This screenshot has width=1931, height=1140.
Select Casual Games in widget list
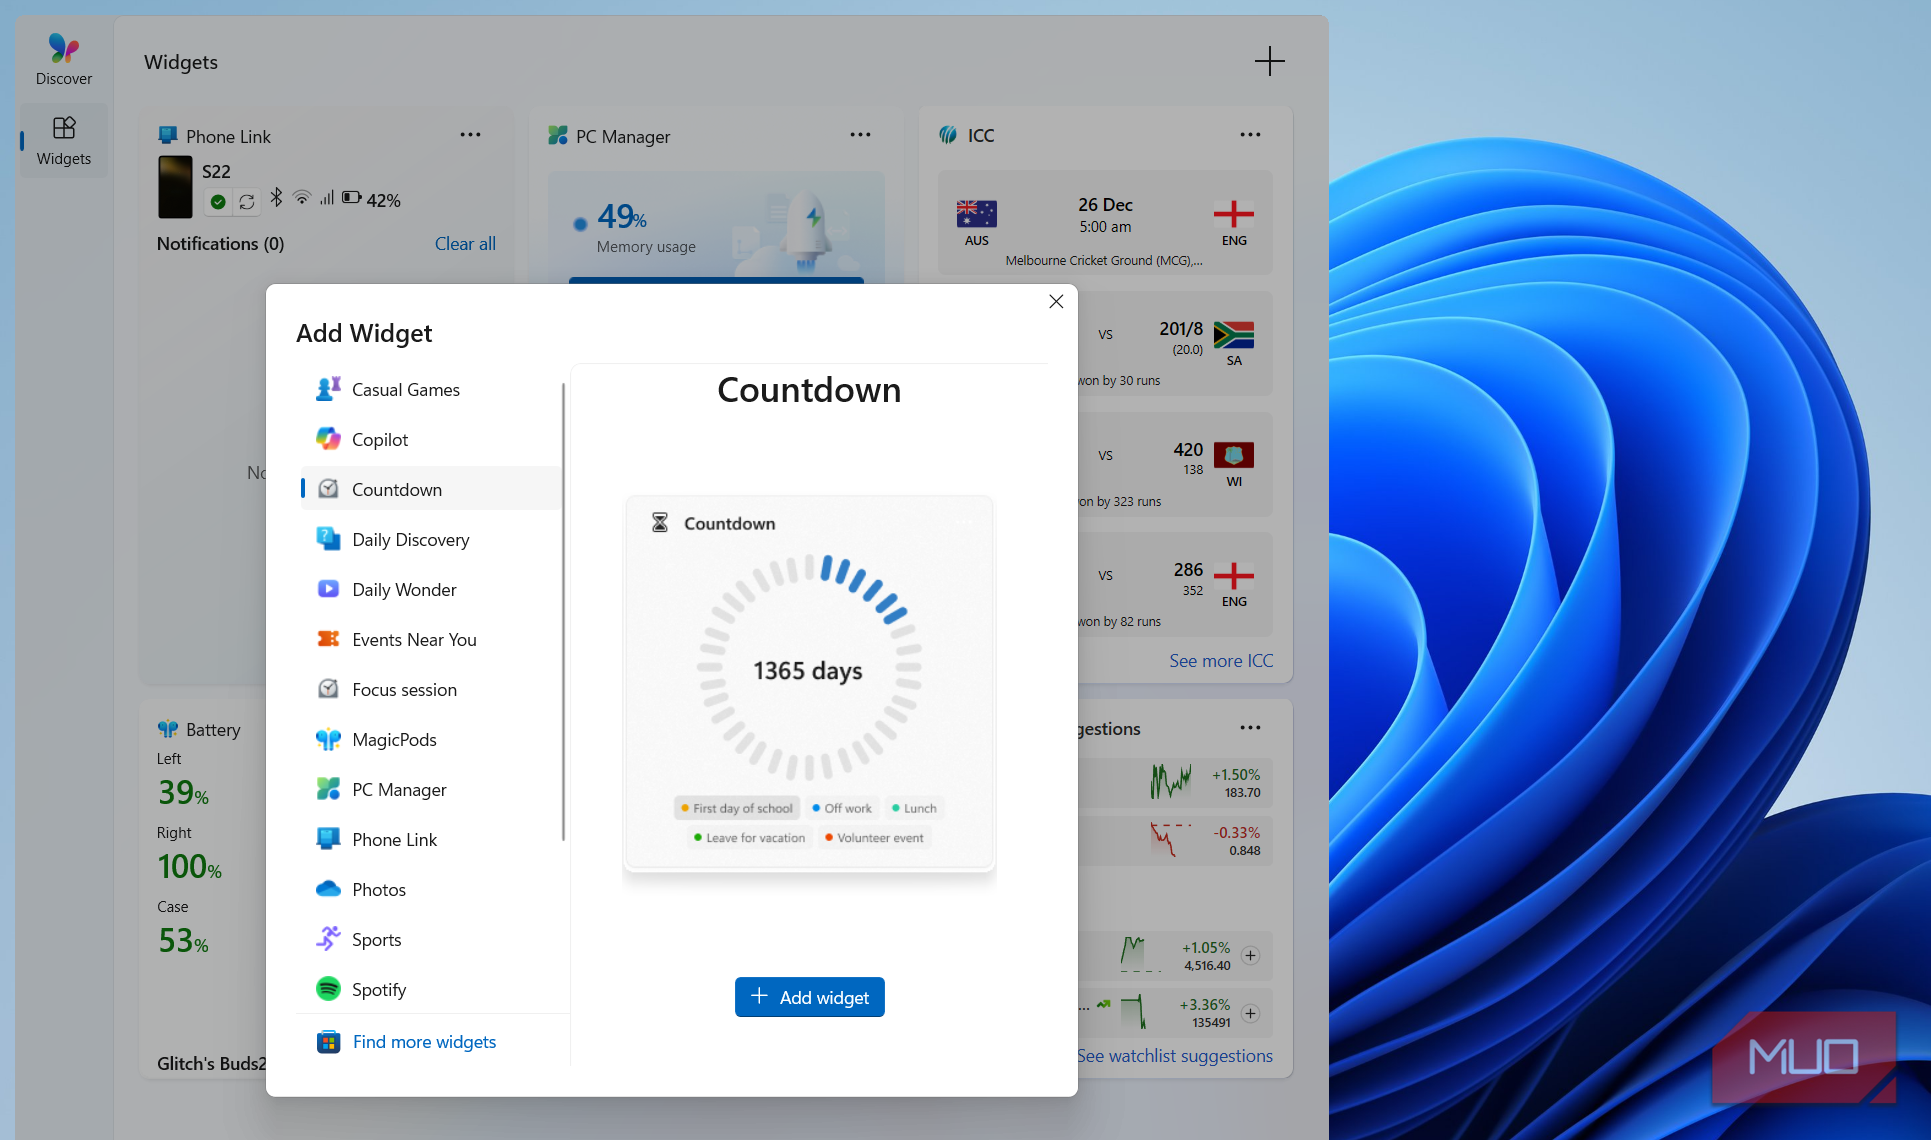point(431,389)
